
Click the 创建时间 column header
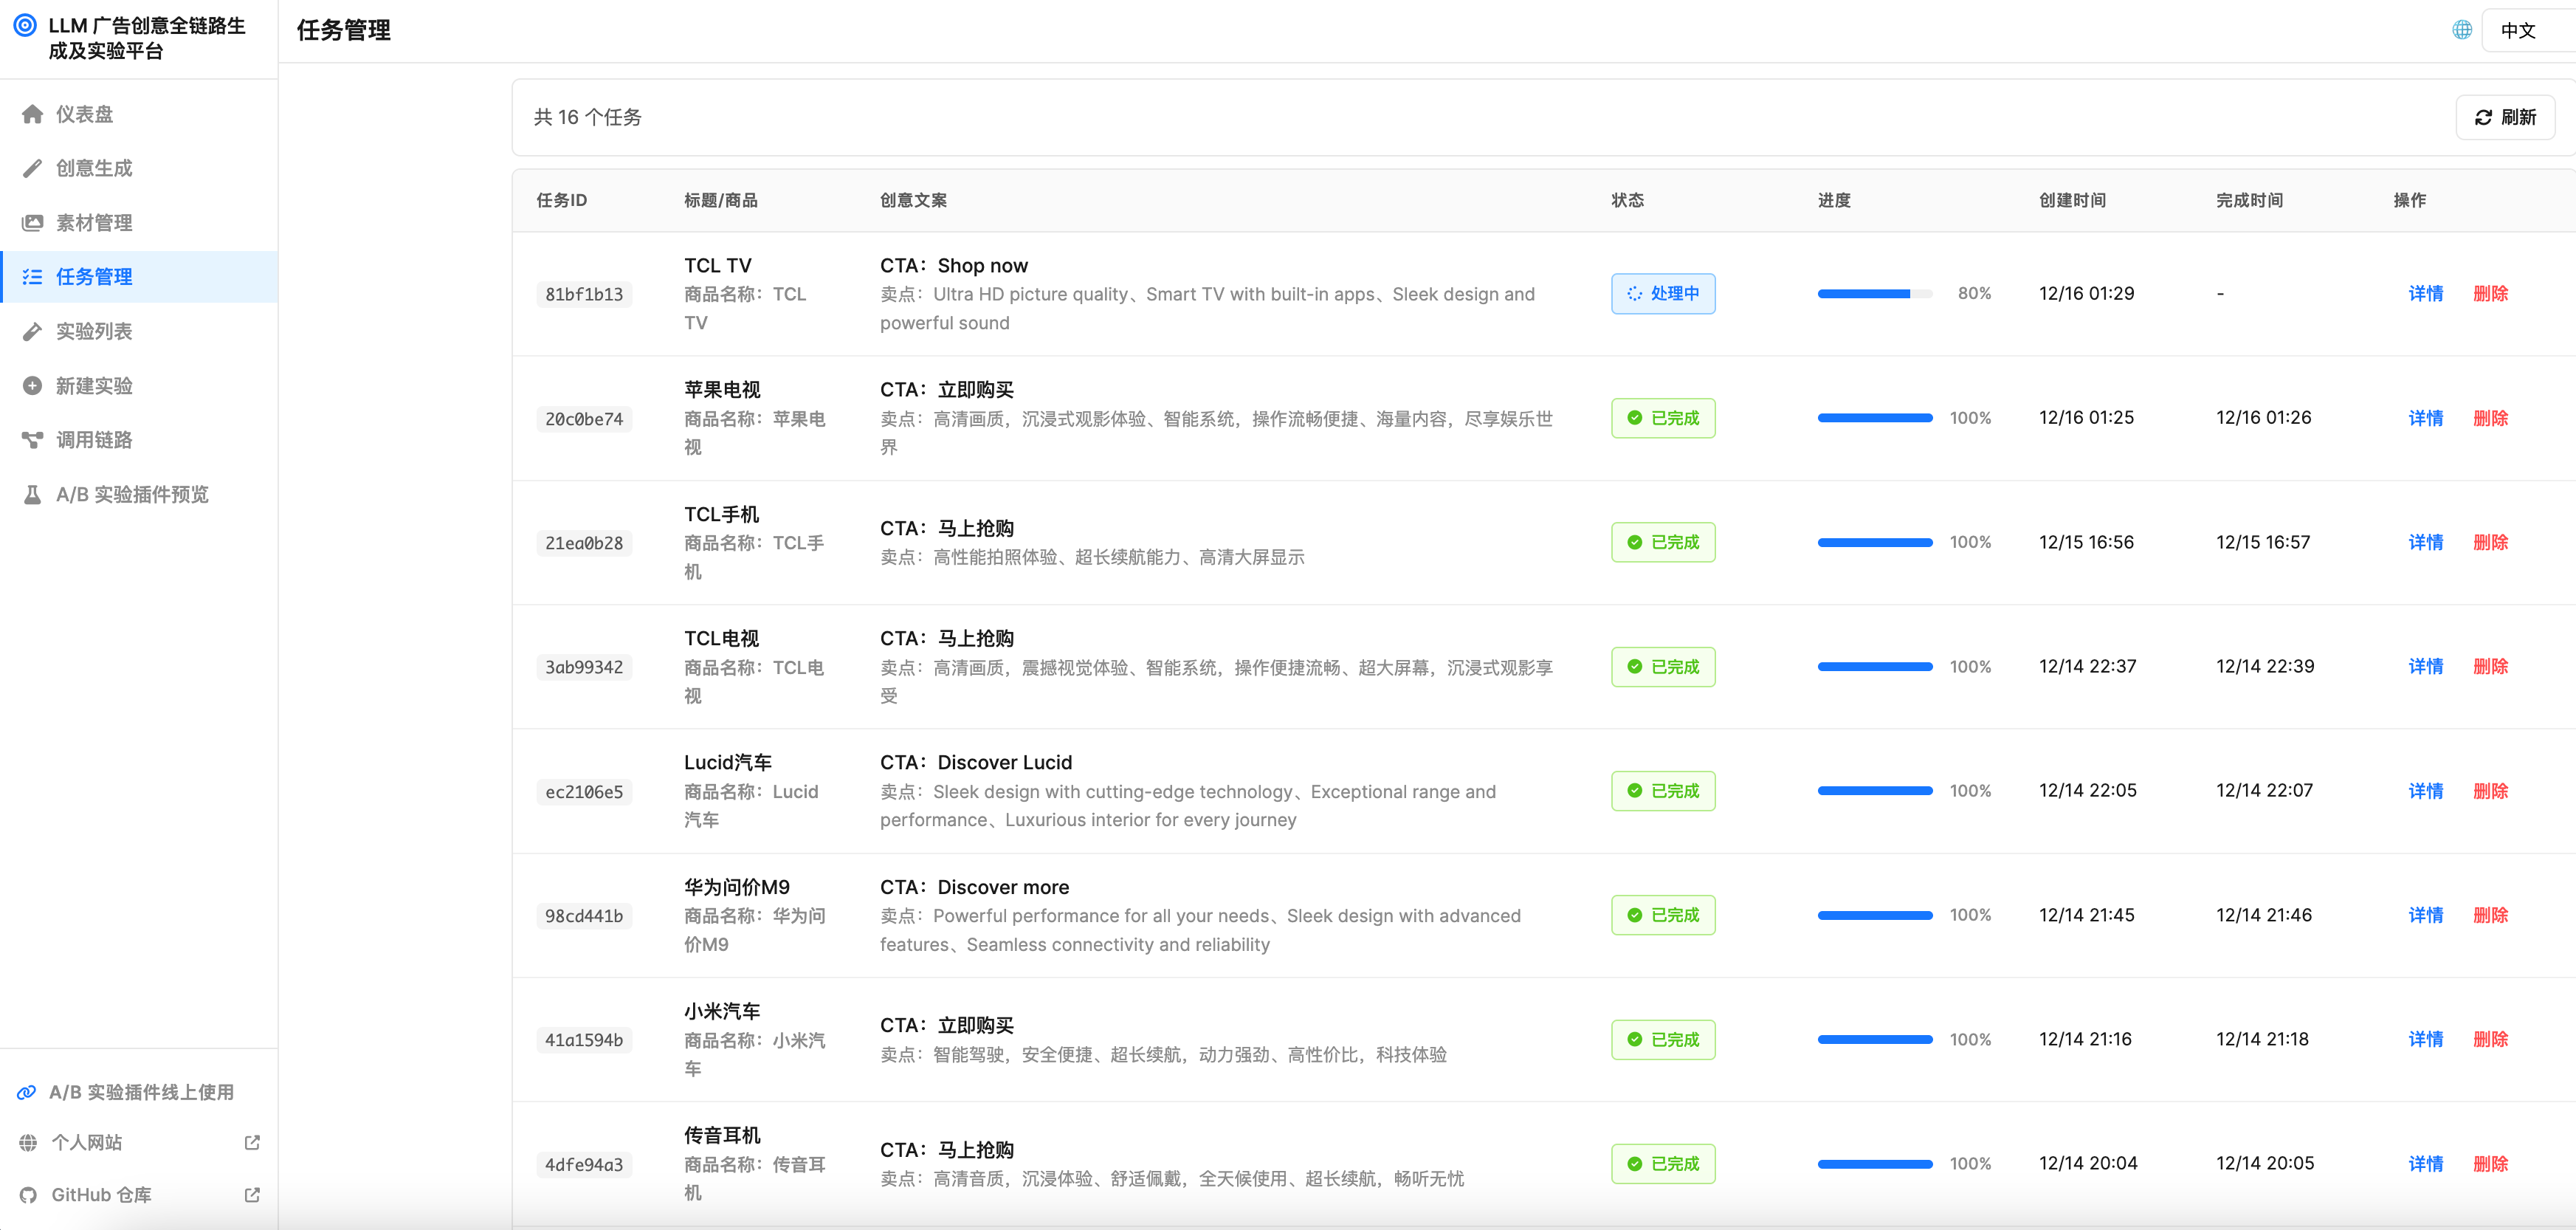(x=2072, y=200)
